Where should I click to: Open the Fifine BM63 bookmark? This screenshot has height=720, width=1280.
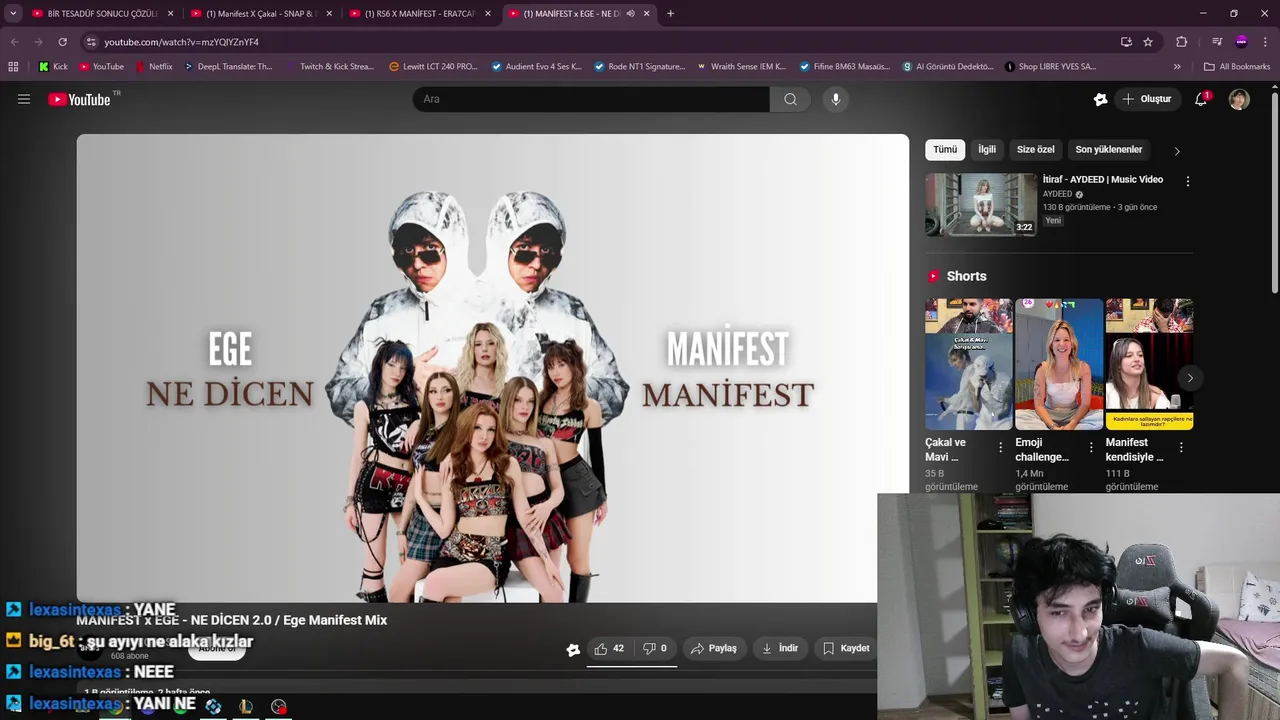pos(845,67)
